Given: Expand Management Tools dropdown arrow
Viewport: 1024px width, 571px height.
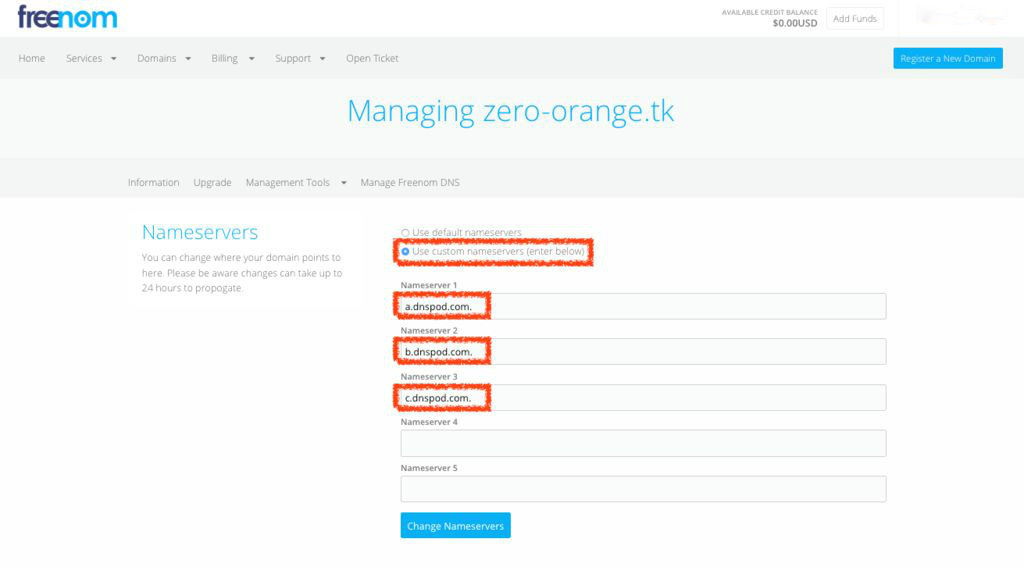Looking at the screenshot, I should (344, 183).
